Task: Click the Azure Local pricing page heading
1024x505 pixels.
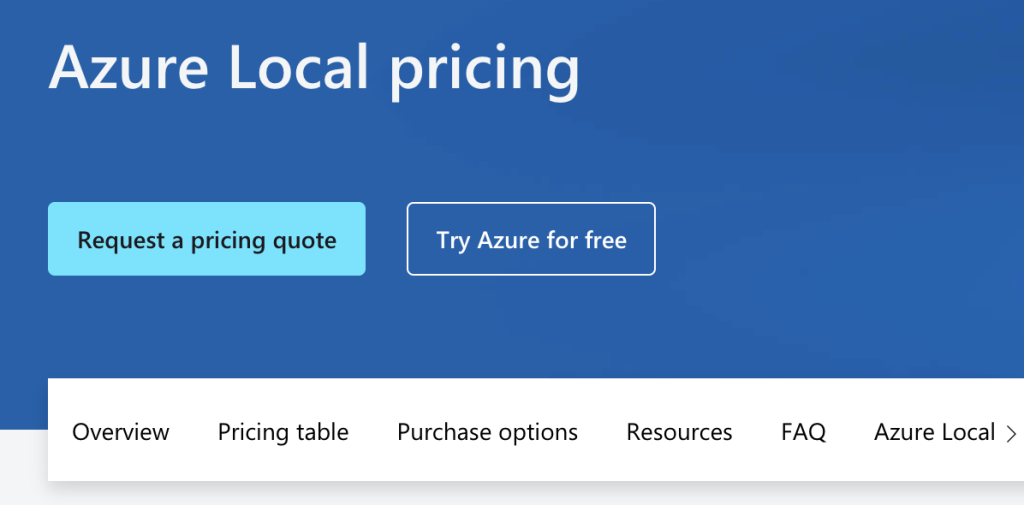Action: click(314, 70)
